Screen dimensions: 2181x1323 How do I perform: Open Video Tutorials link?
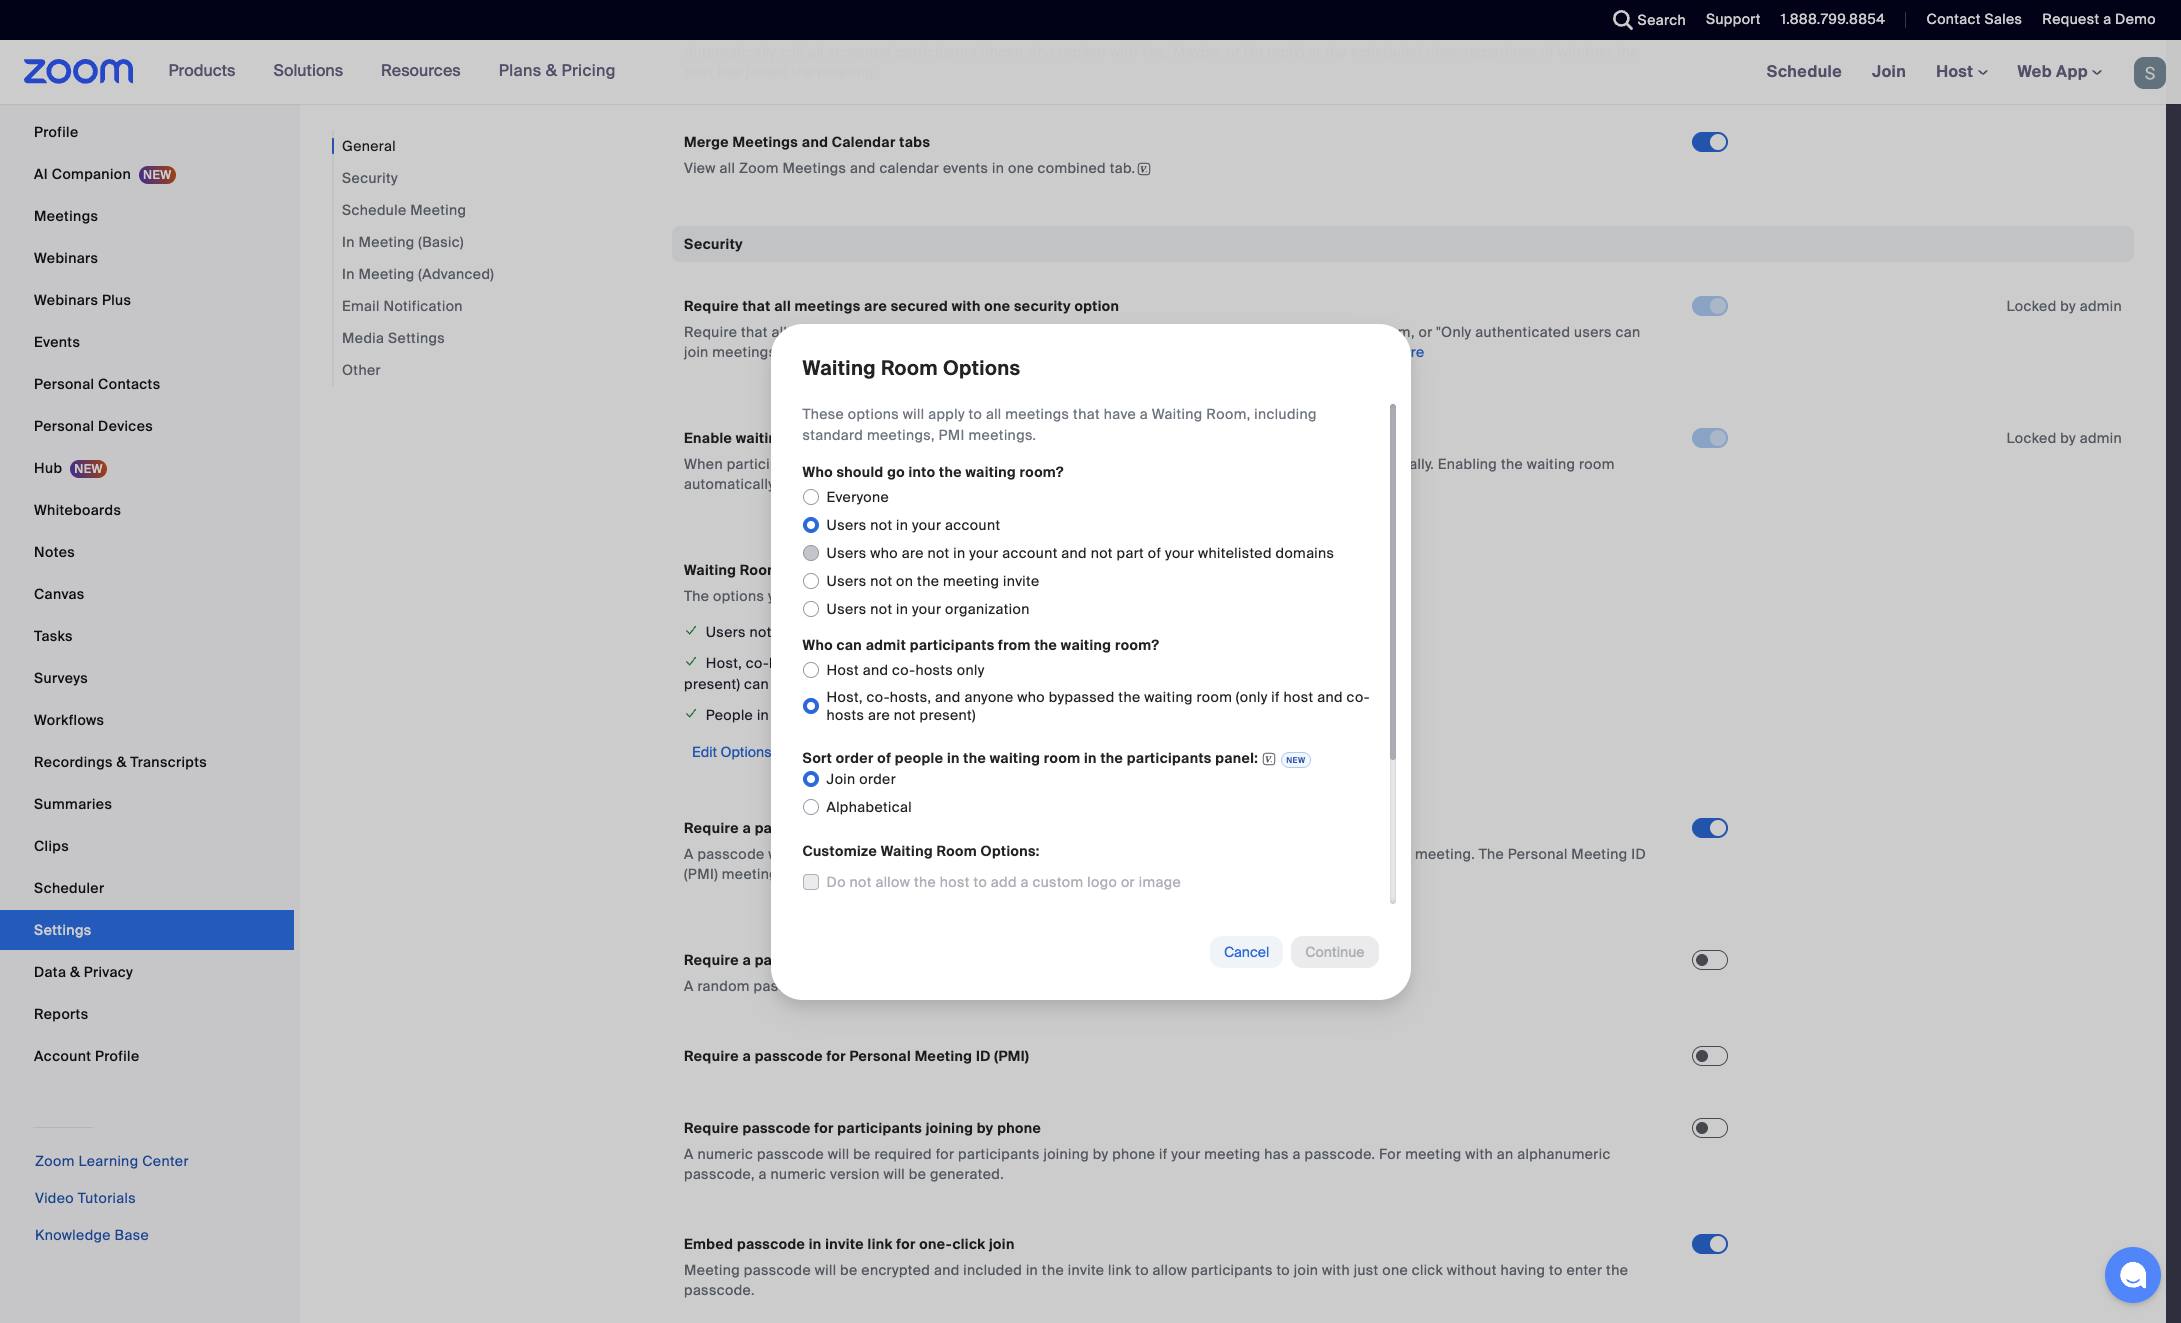click(x=85, y=1198)
